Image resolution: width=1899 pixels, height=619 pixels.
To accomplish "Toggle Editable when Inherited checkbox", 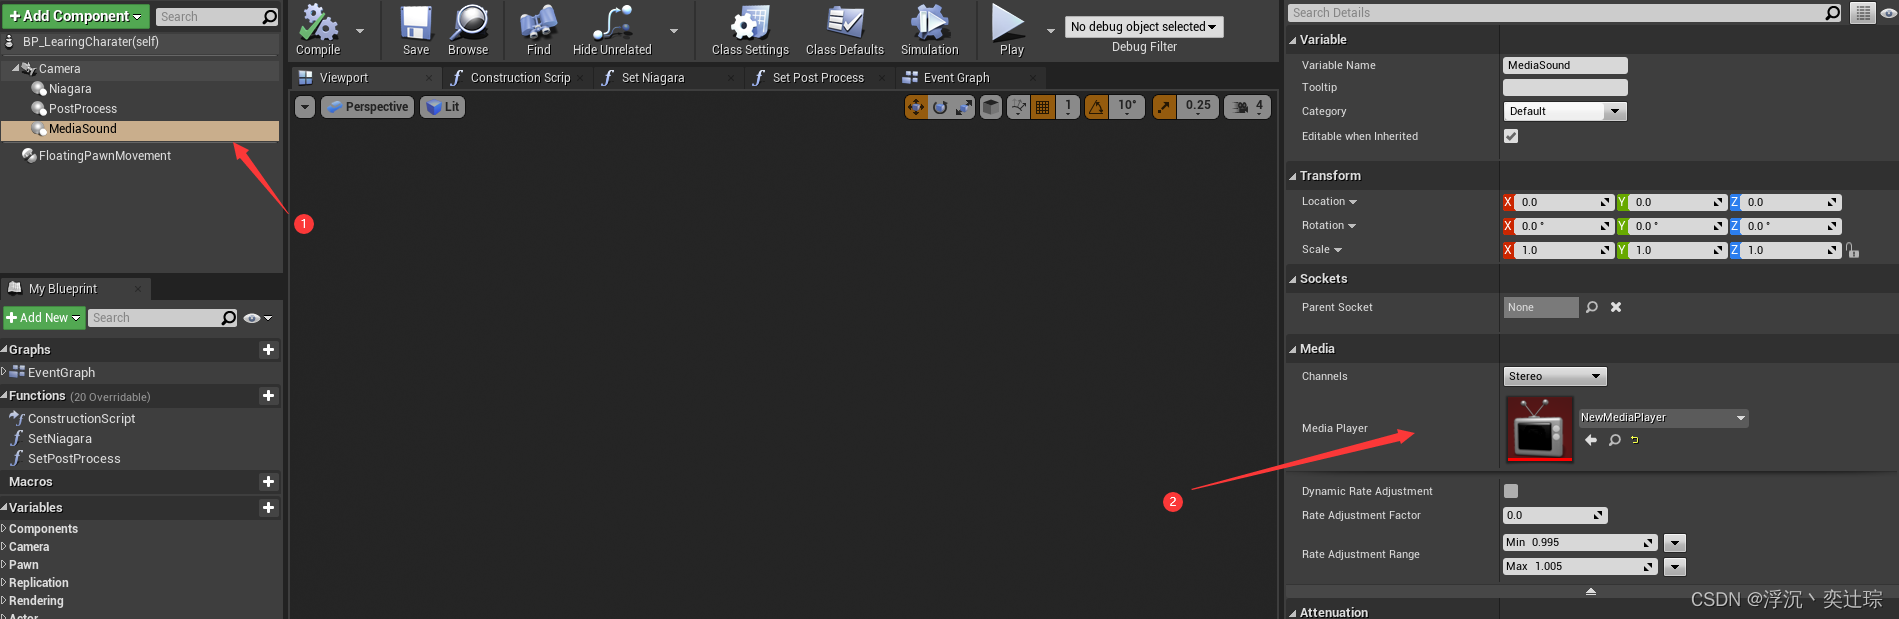I will [x=1511, y=136].
